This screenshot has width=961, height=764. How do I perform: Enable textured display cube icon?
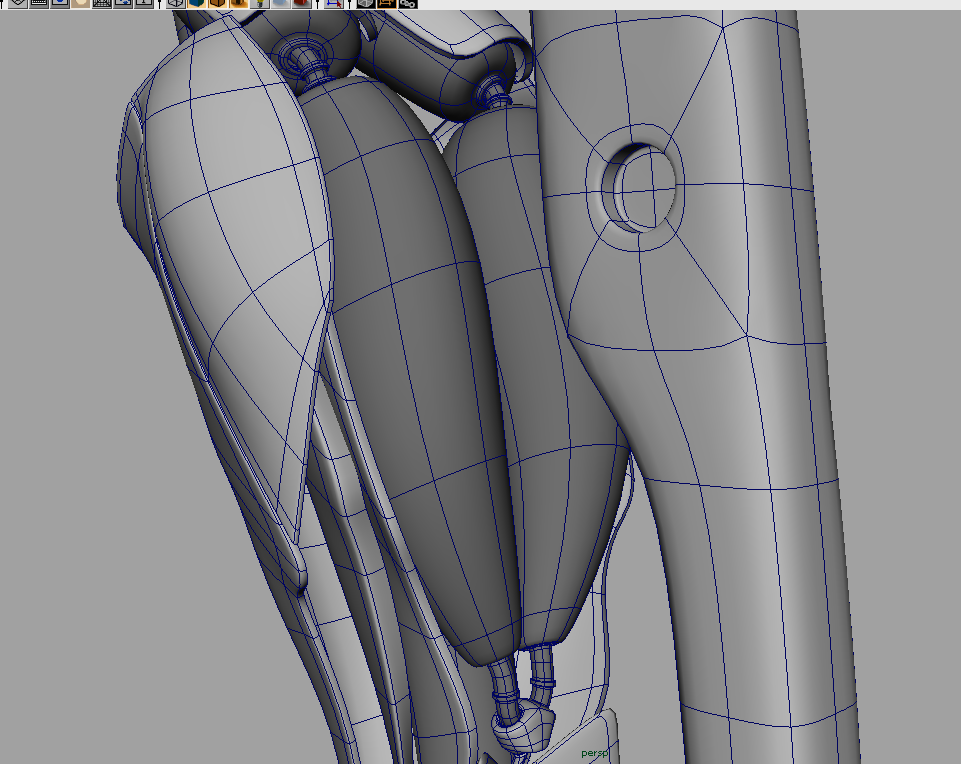[239, 3]
